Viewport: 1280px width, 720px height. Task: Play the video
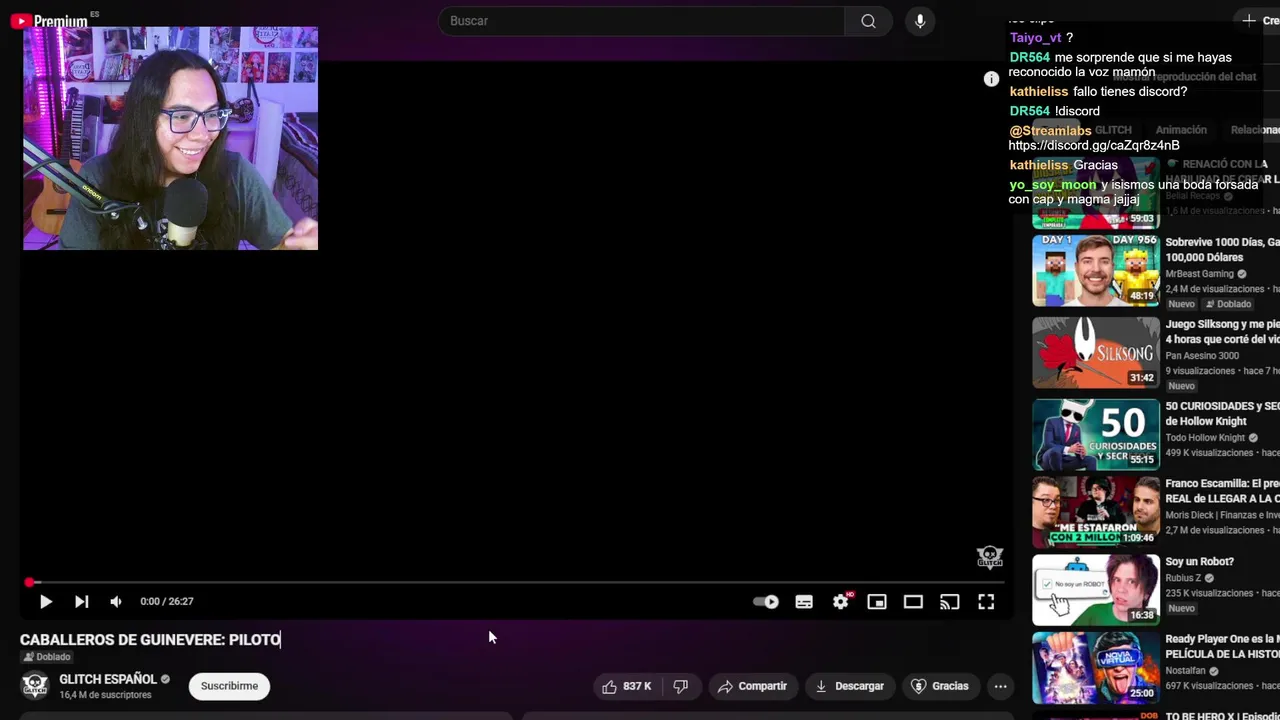tap(46, 601)
